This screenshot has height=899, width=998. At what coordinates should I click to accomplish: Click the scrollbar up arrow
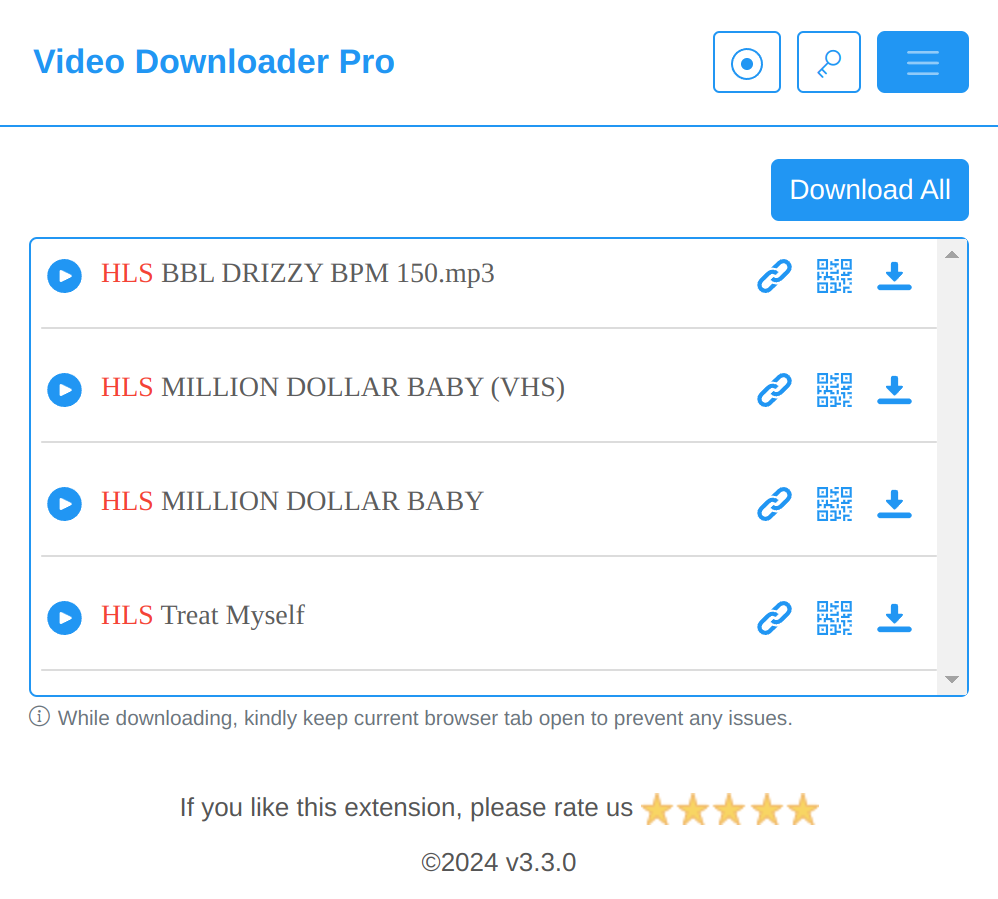952,255
